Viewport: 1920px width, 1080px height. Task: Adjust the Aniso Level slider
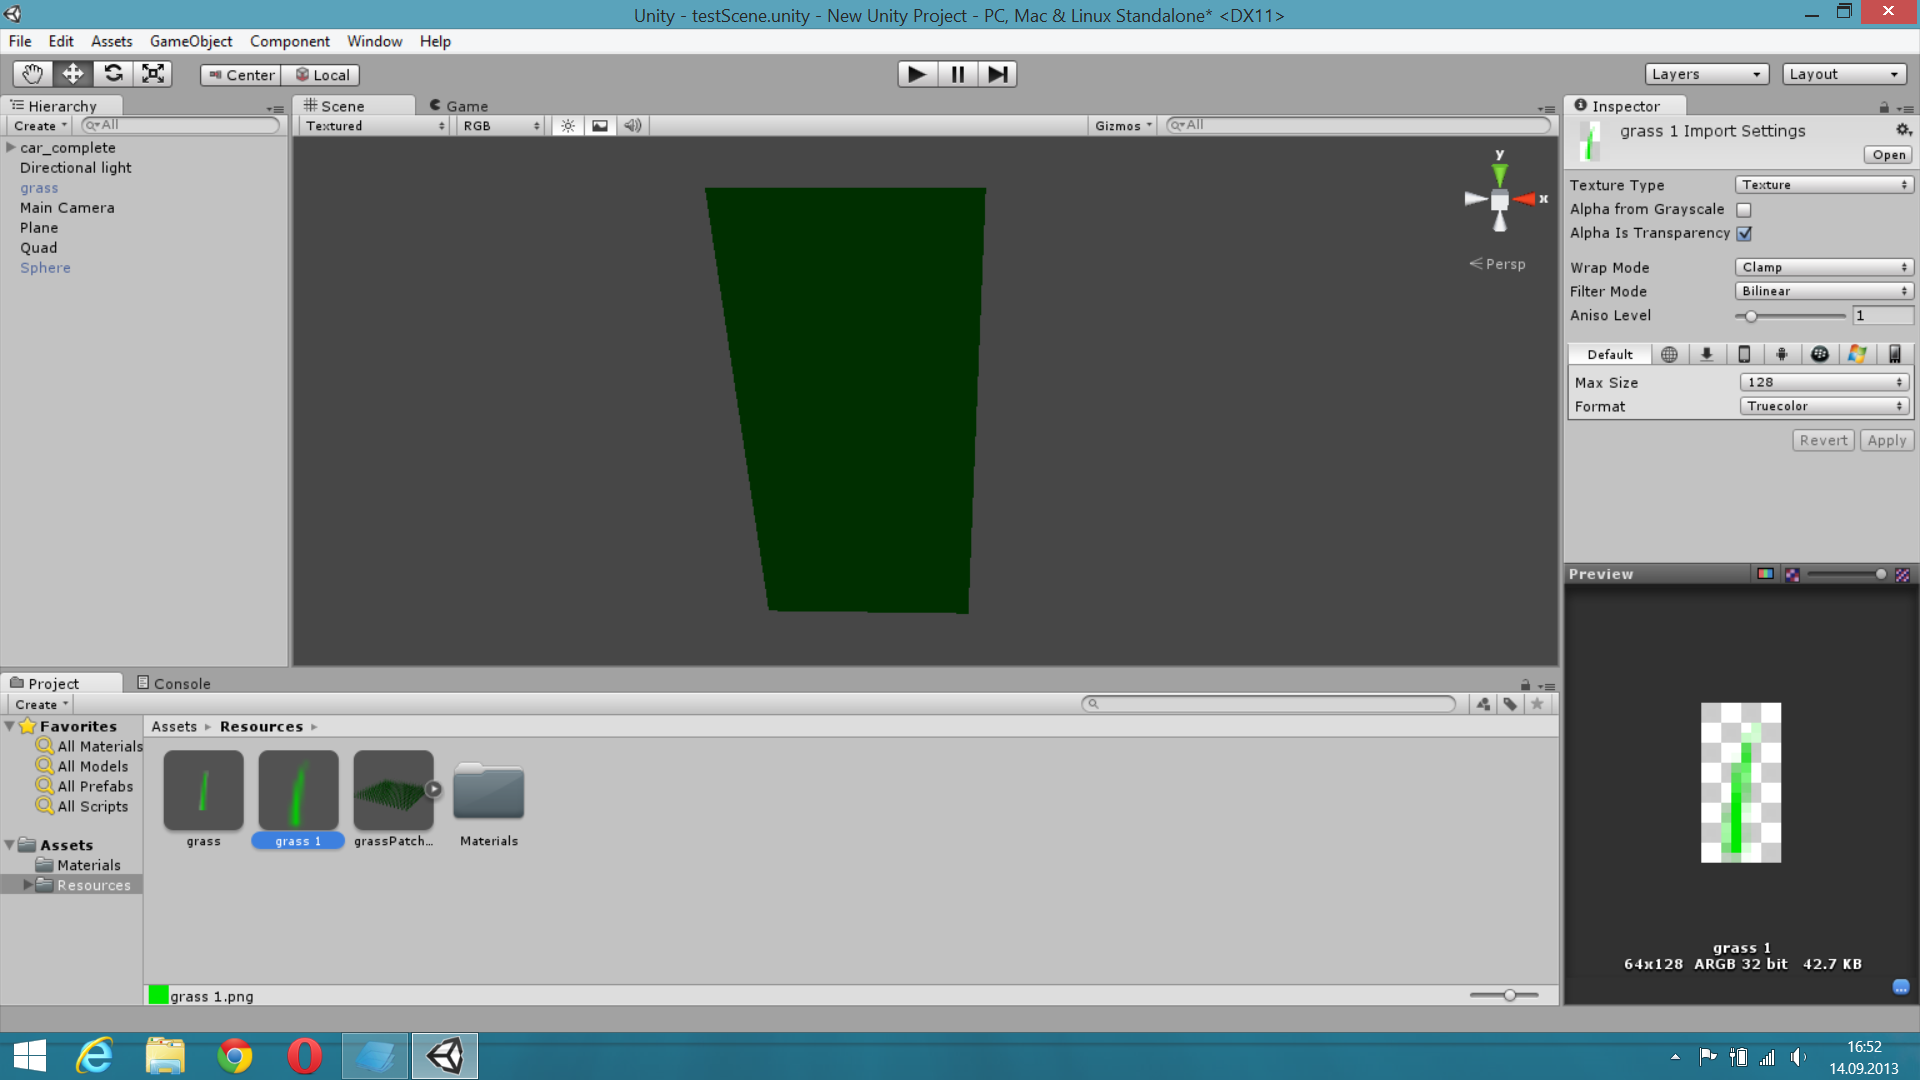(x=1751, y=316)
